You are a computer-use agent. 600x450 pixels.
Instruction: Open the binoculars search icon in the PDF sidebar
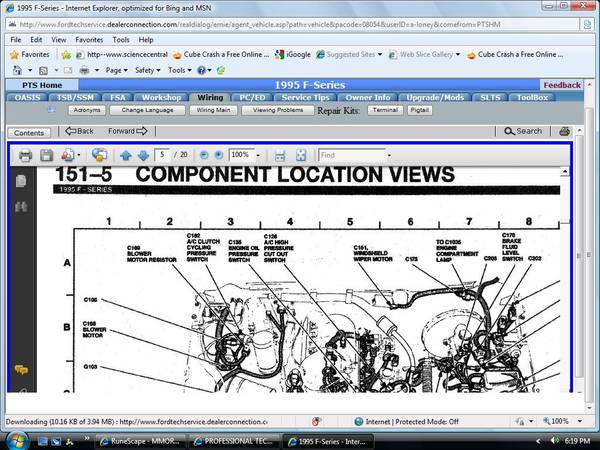pyautogui.click(x=21, y=207)
